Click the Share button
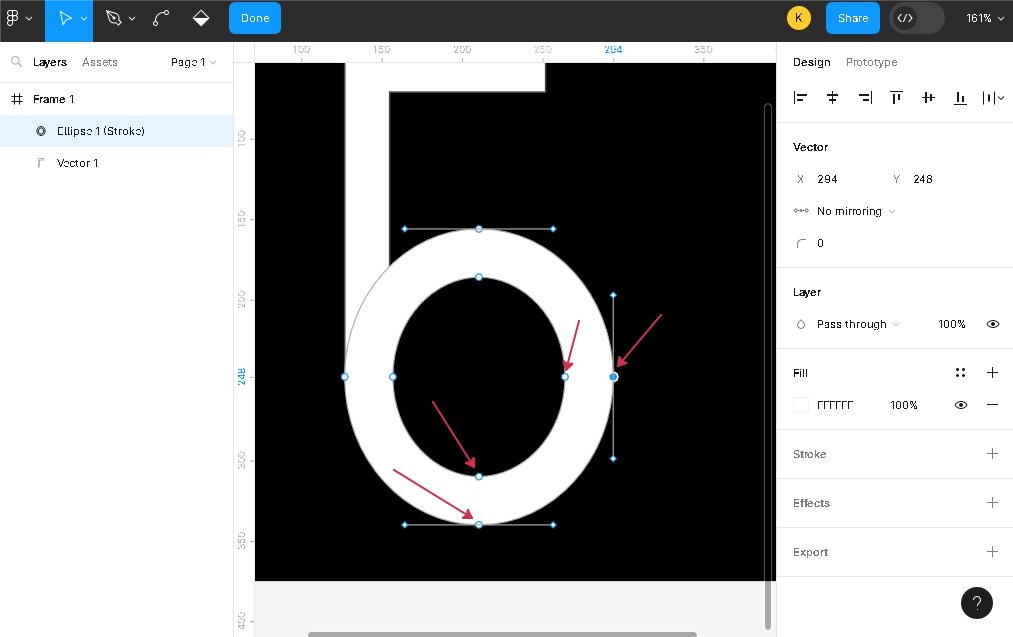Viewport: 1013px width, 637px height. click(852, 18)
